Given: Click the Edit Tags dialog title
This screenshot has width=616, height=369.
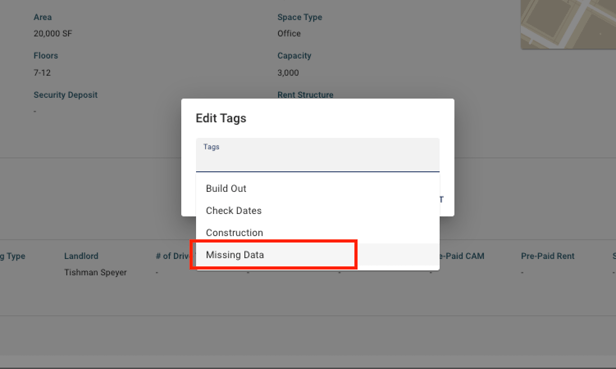Looking at the screenshot, I should [221, 118].
